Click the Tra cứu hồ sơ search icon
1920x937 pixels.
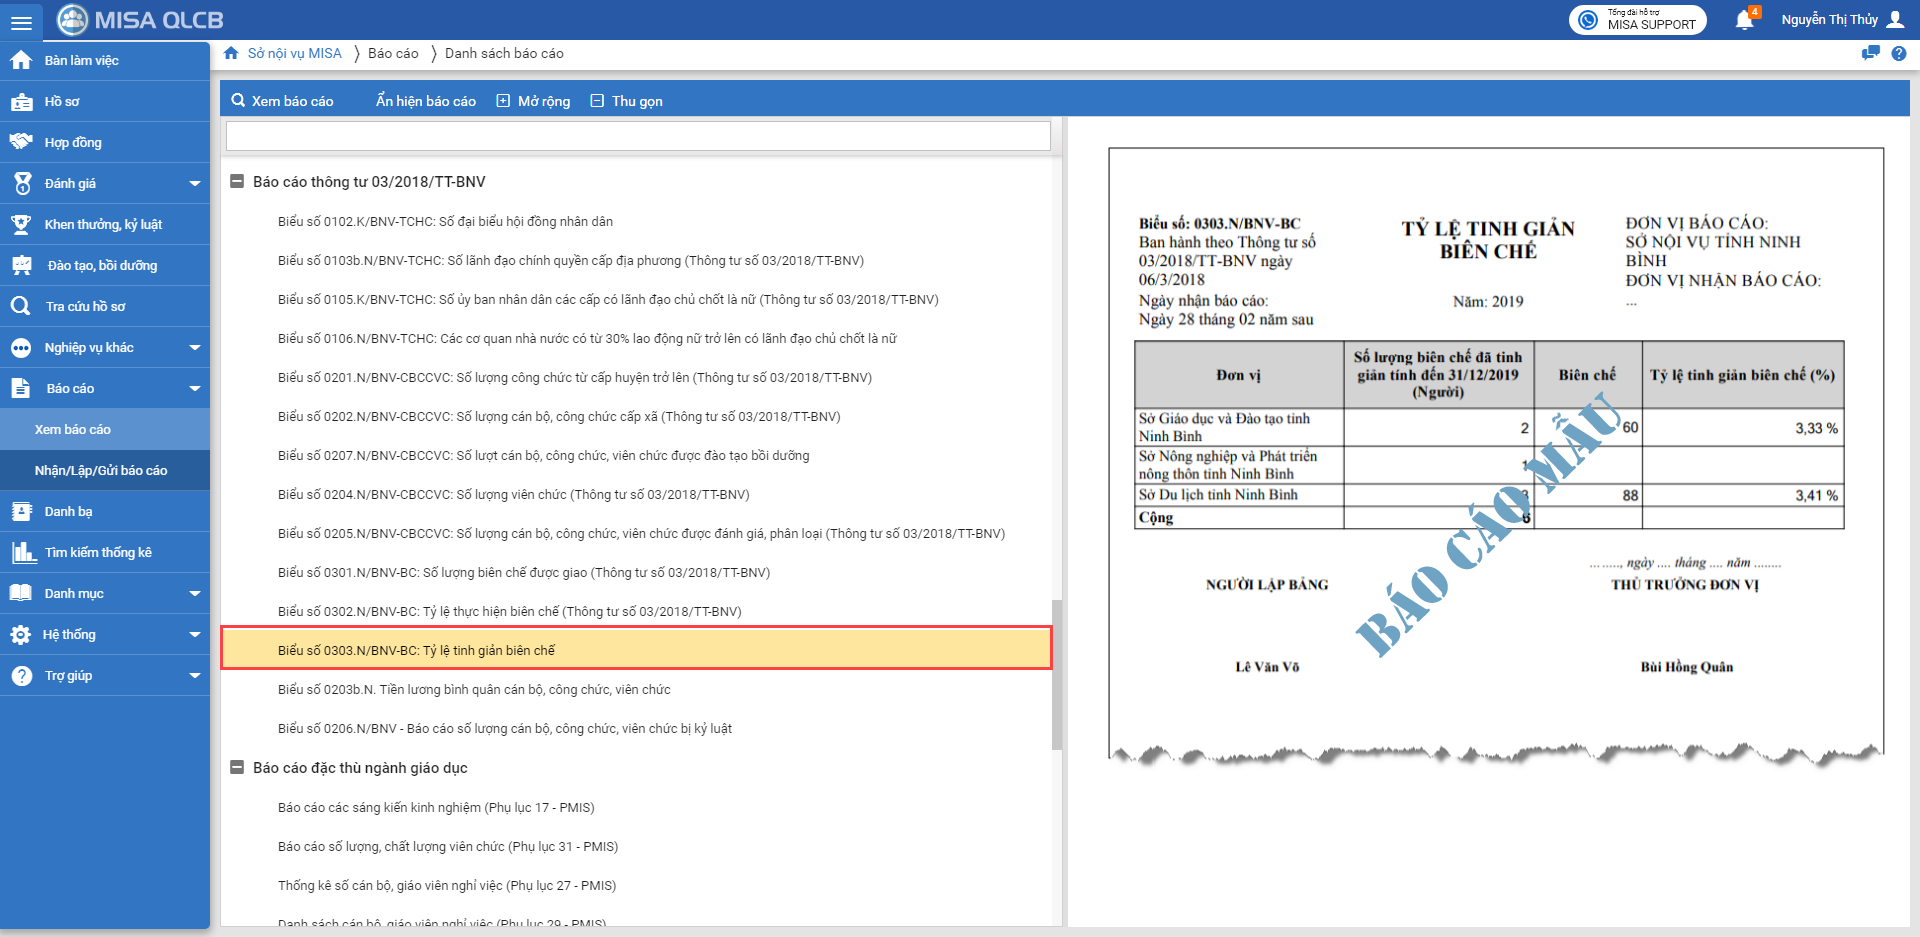point(21,306)
